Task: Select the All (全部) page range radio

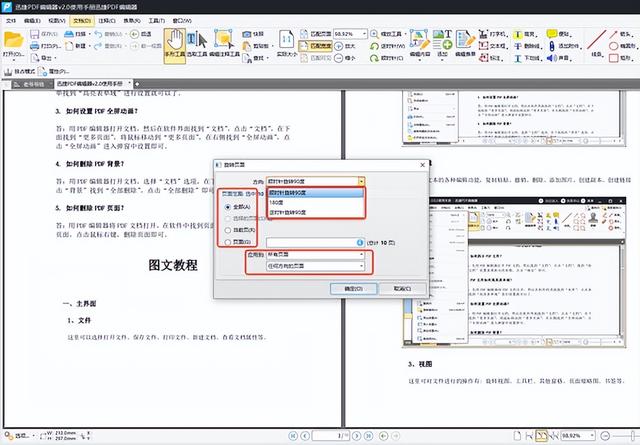Action: pos(228,207)
